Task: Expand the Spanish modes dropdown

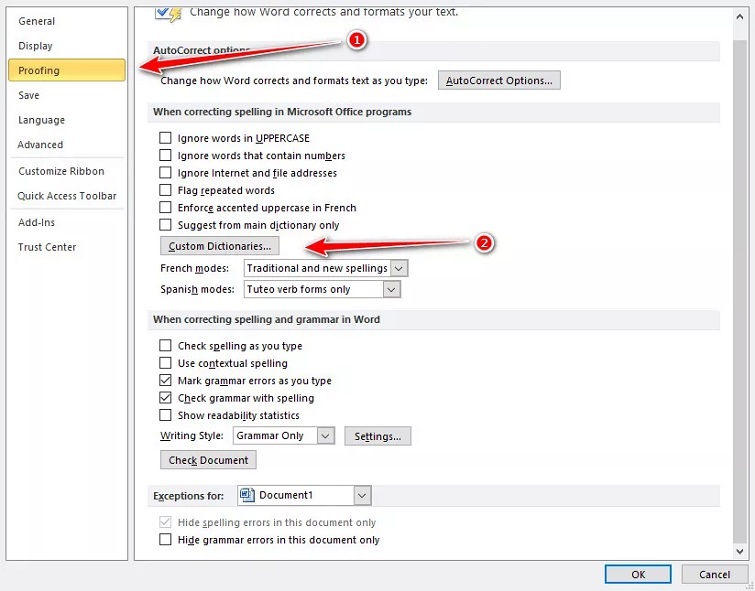Action: [391, 289]
